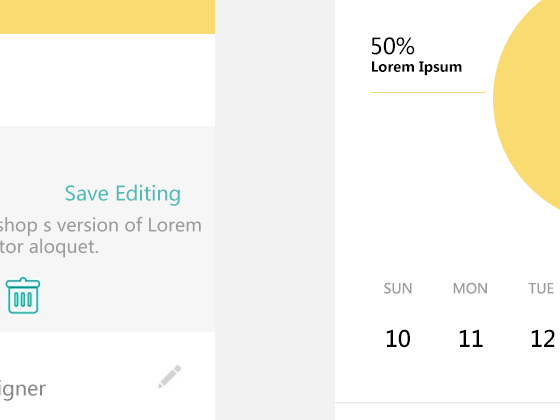Click the gray gutter between the panels
The image size is (560, 420).
pos(275,210)
